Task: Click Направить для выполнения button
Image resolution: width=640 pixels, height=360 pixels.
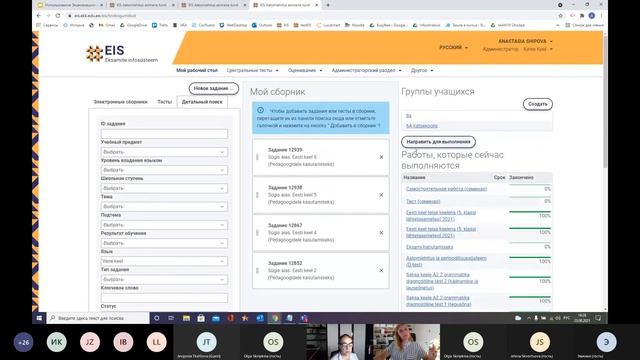Action: coord(438,142)
